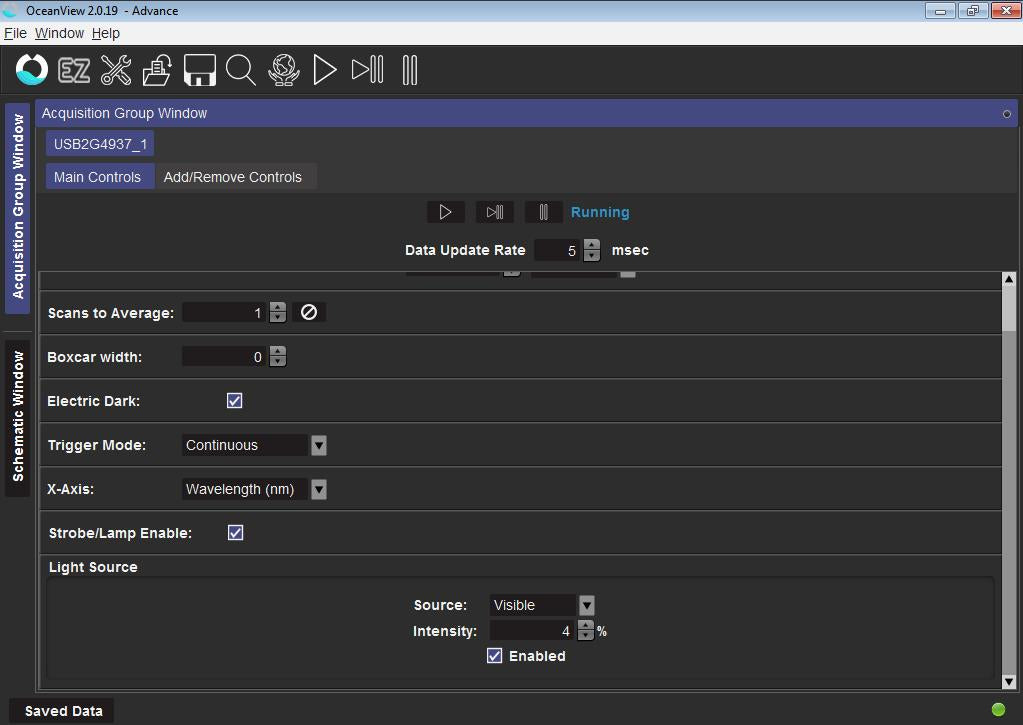Uncheck the Electric Dark checkbox
Image resolution: width=1023 pixels, height=725 pixels.
pyautogui.click(x=235, y=401)
